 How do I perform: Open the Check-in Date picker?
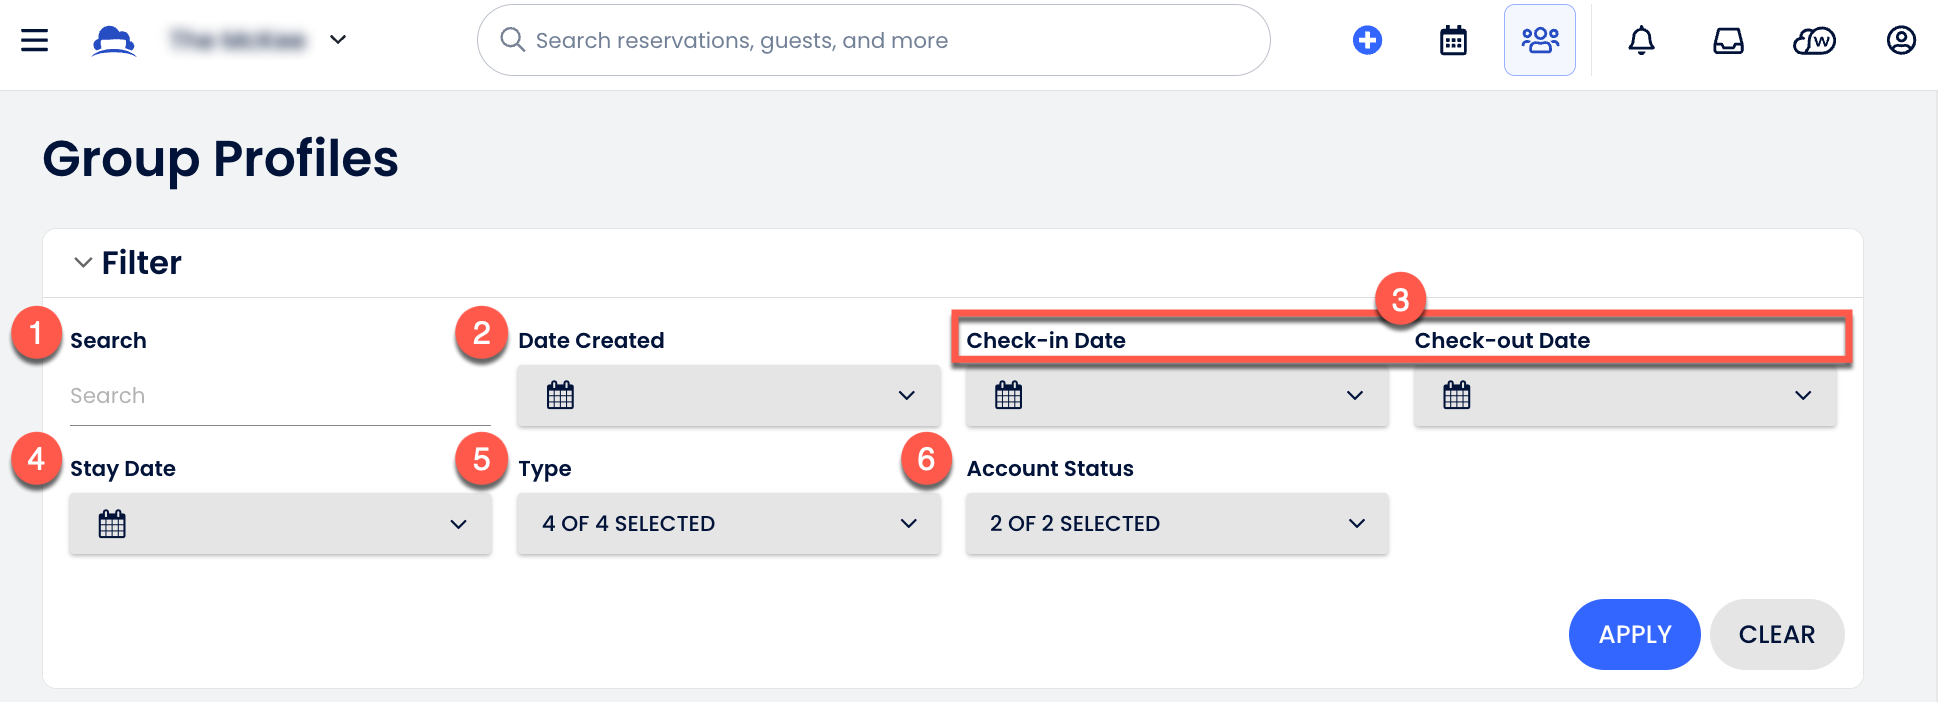[1177, 396]
